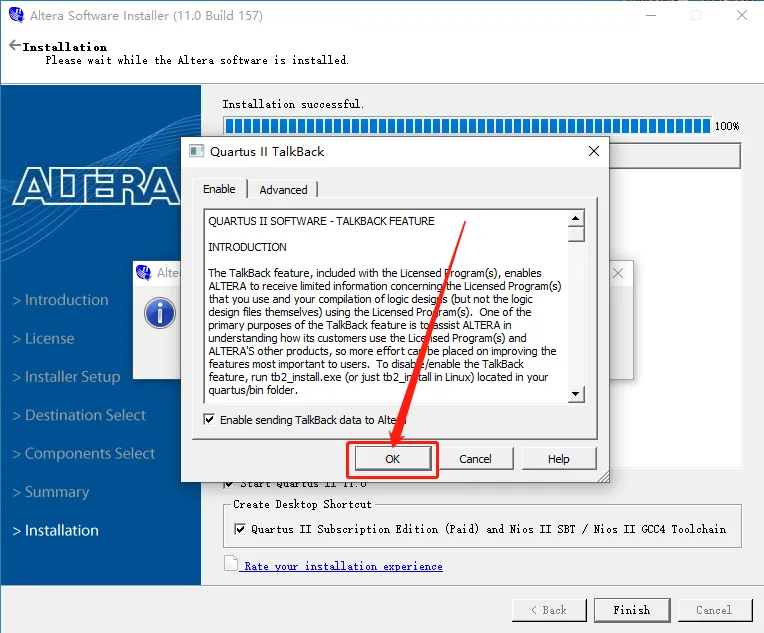Click the Altera icon on background message box
The image size is (764, 633).
tap(144, 272)
